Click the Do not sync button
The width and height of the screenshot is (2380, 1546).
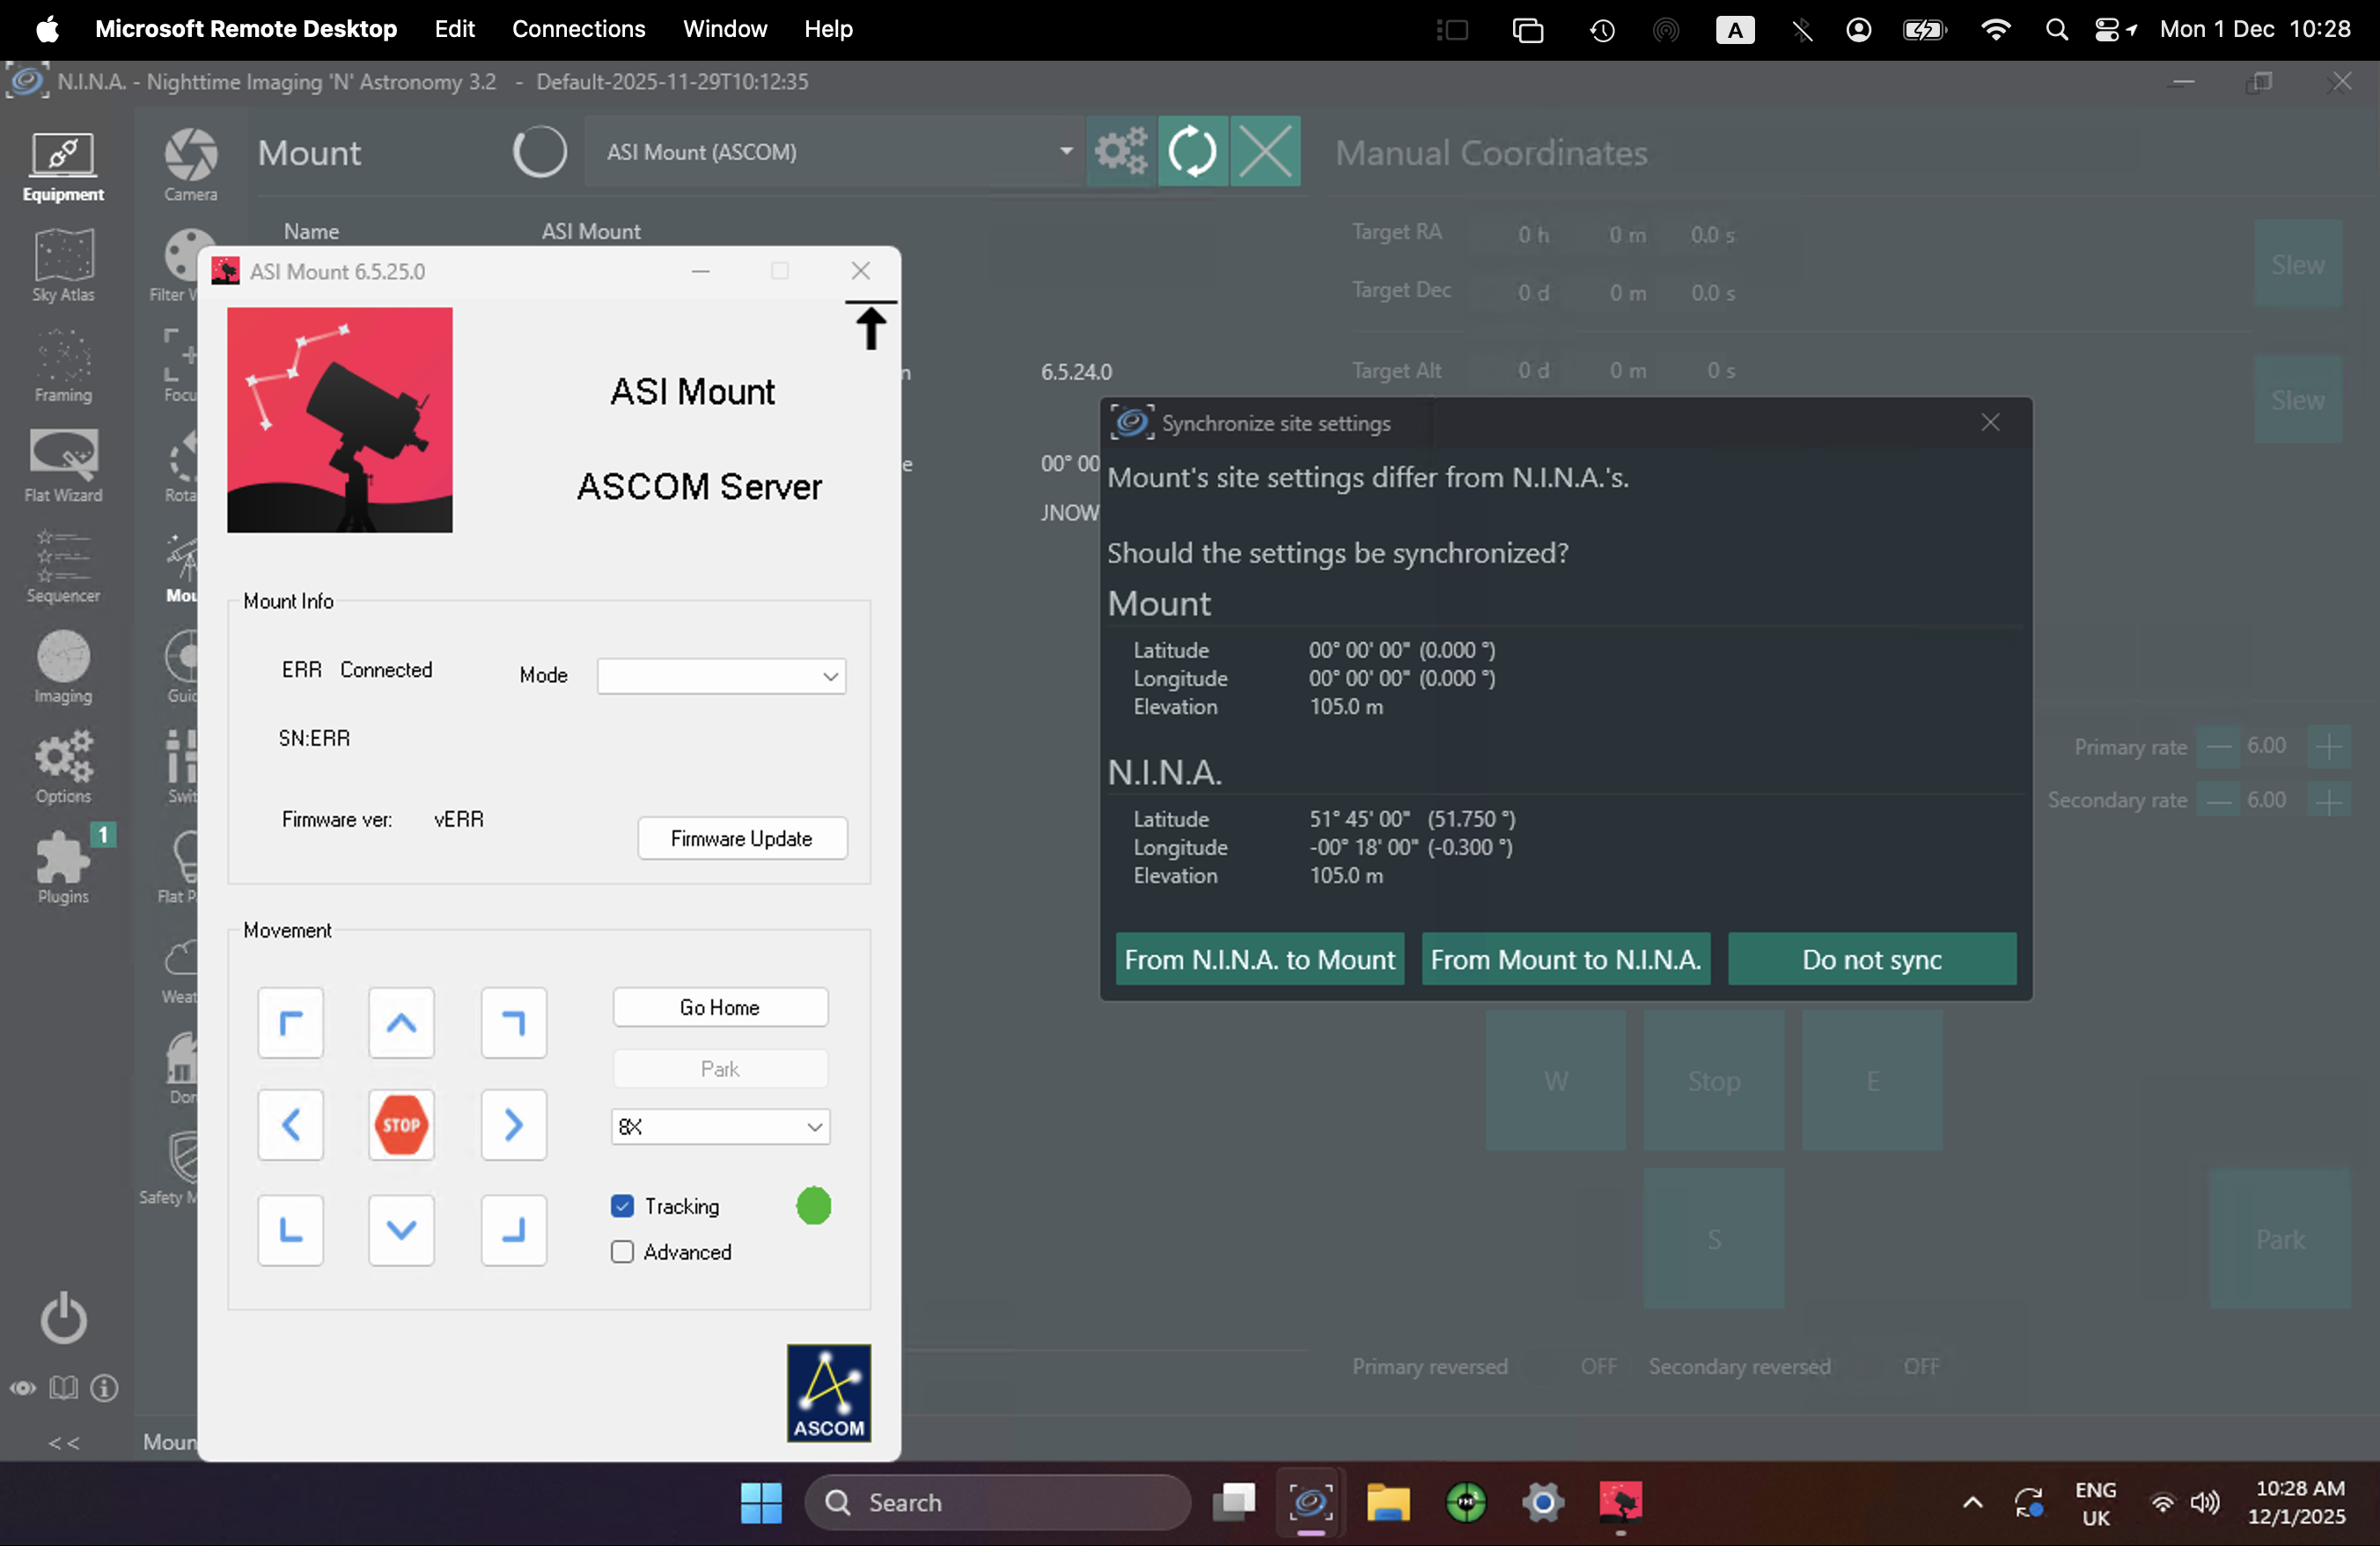[1871, 959]
